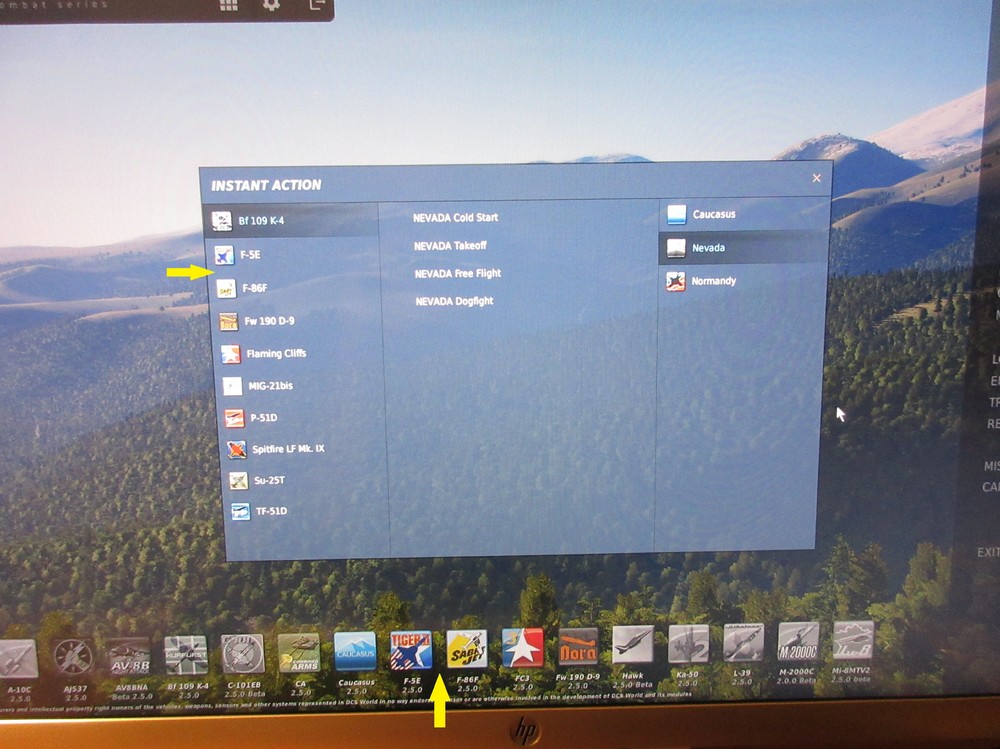Image resolution: width=1000 pixels, height=749 pixels.
Task: Click the Caucasus module icon in bottom bar
Action: [x=355, y=651]
